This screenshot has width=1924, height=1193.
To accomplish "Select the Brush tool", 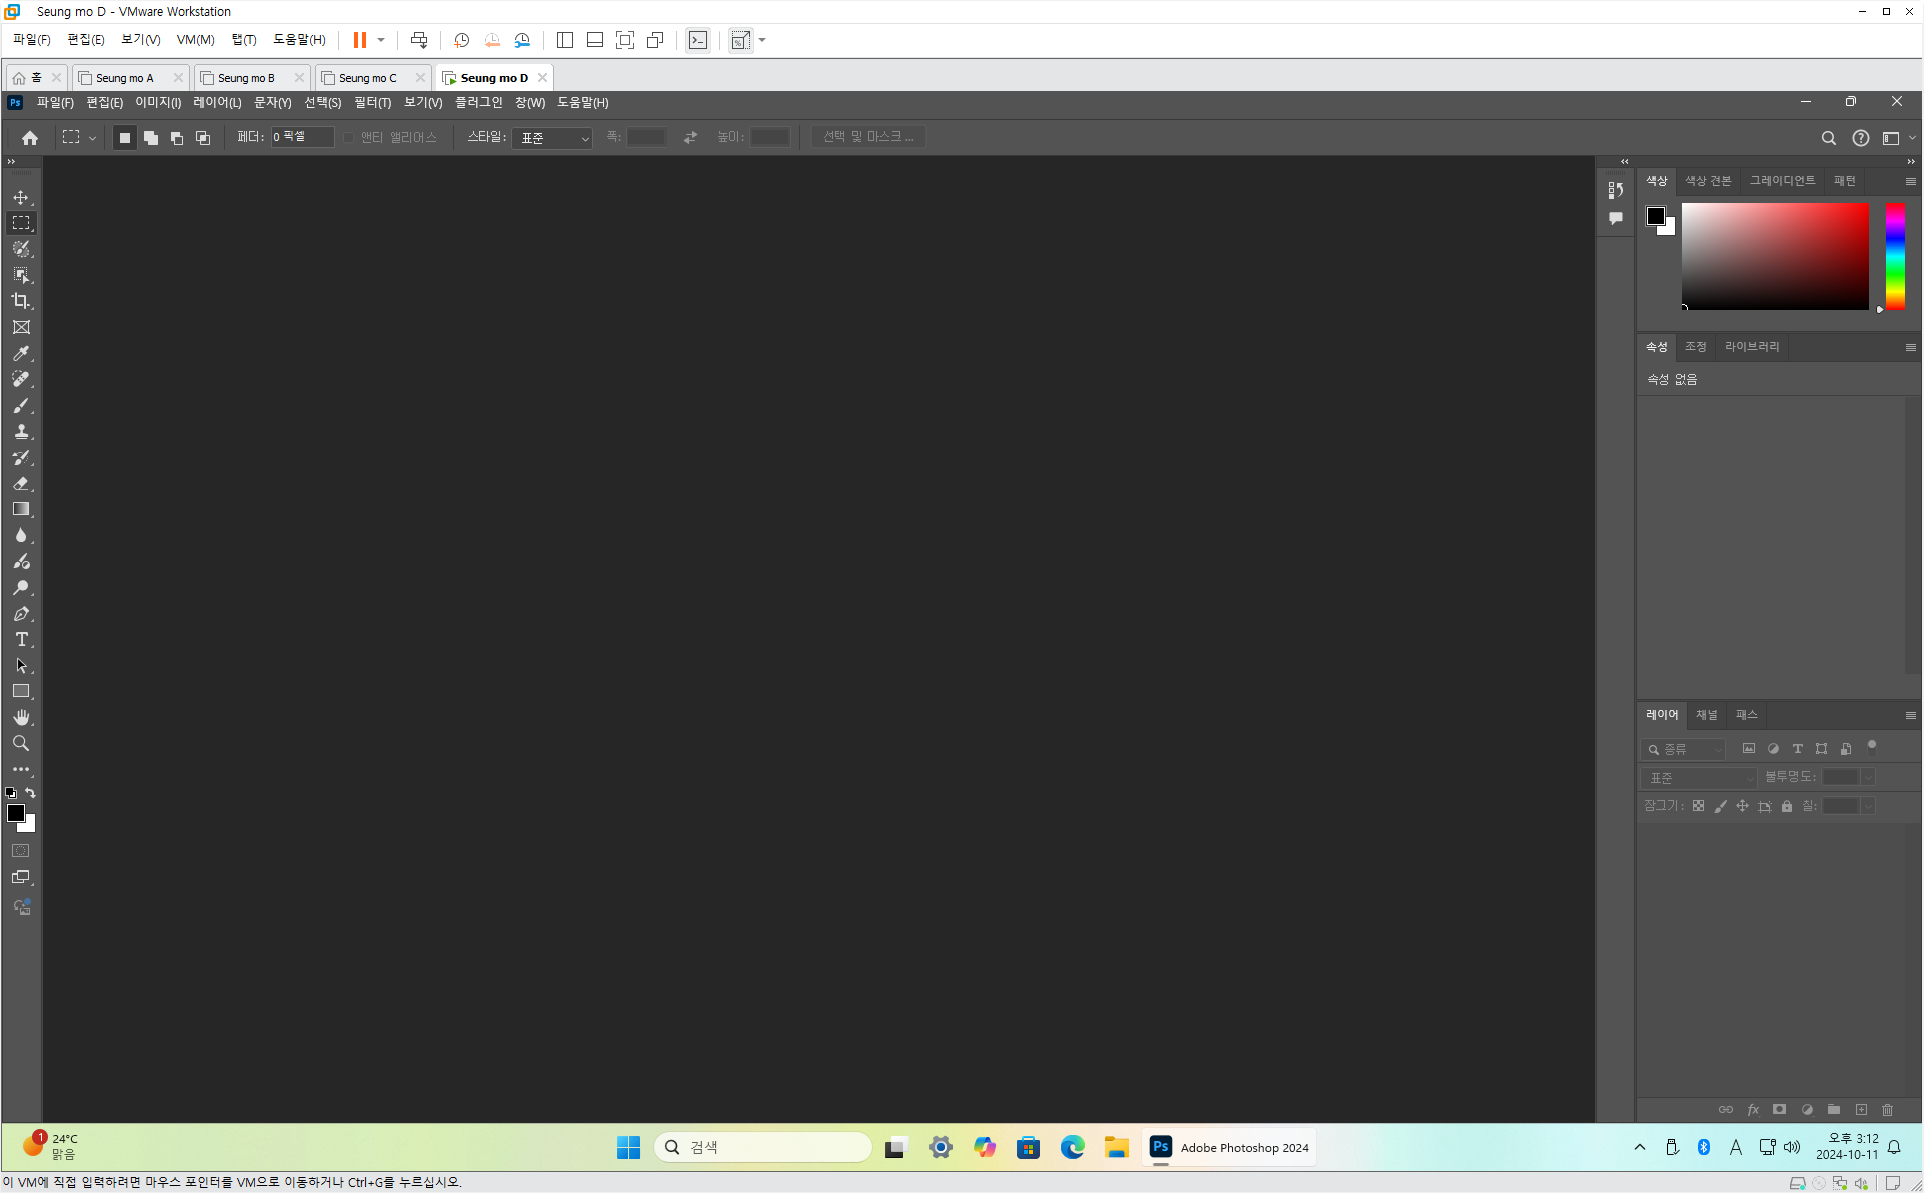I will pyautogui.click(x=21, y=406).
